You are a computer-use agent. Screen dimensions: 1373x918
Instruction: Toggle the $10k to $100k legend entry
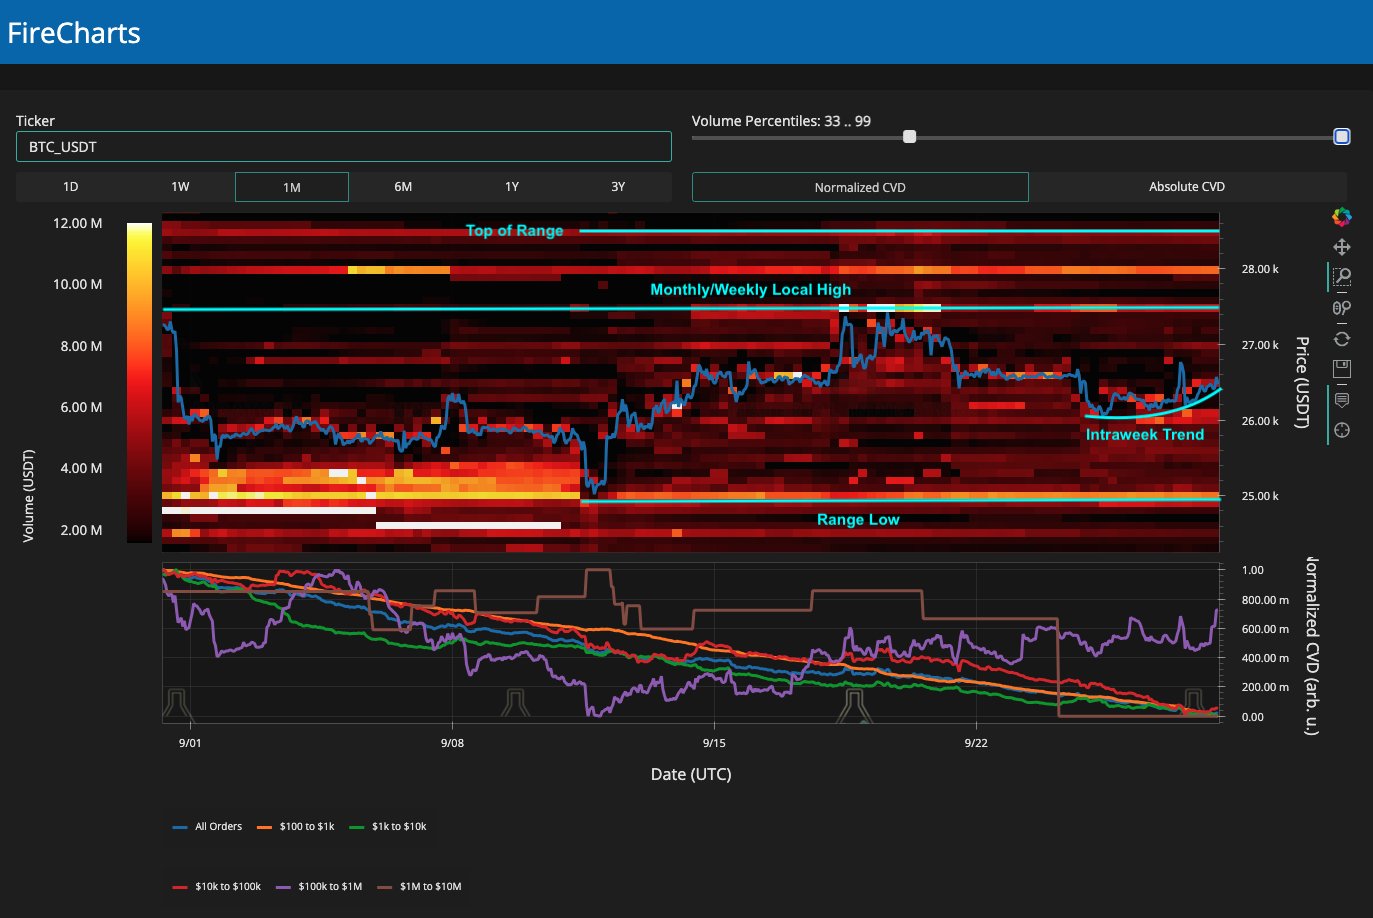[x=216, y=887]
